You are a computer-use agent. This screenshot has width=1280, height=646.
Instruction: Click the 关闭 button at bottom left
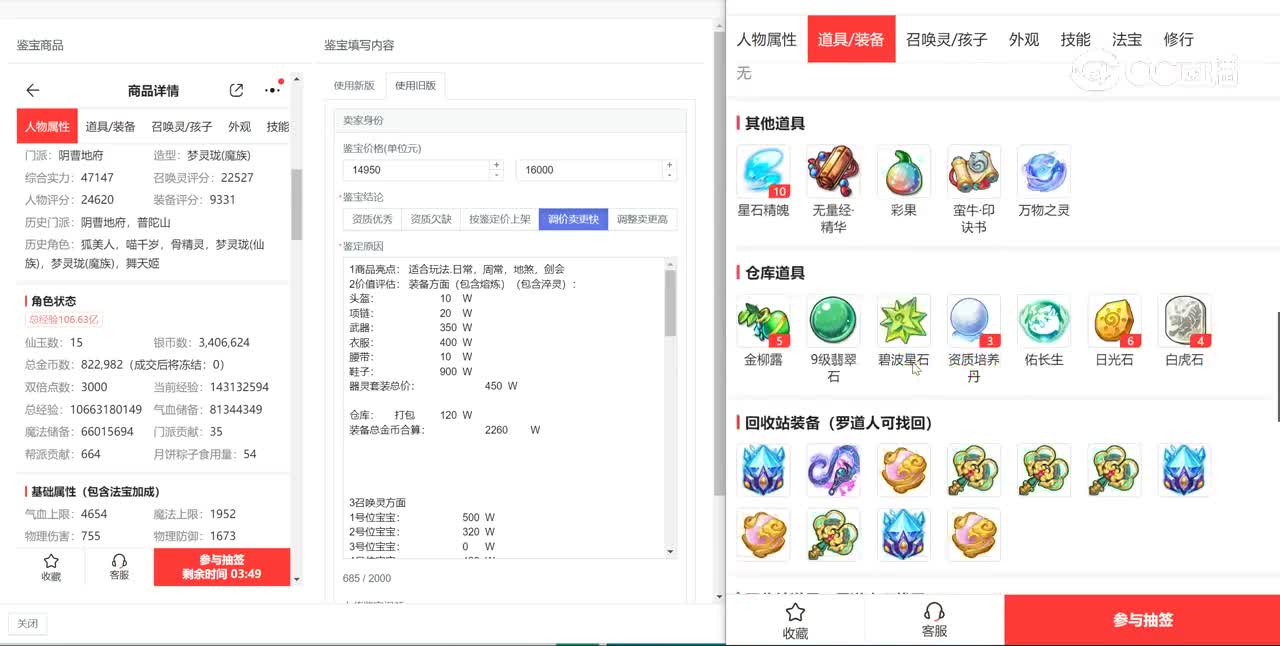point(27,624)
